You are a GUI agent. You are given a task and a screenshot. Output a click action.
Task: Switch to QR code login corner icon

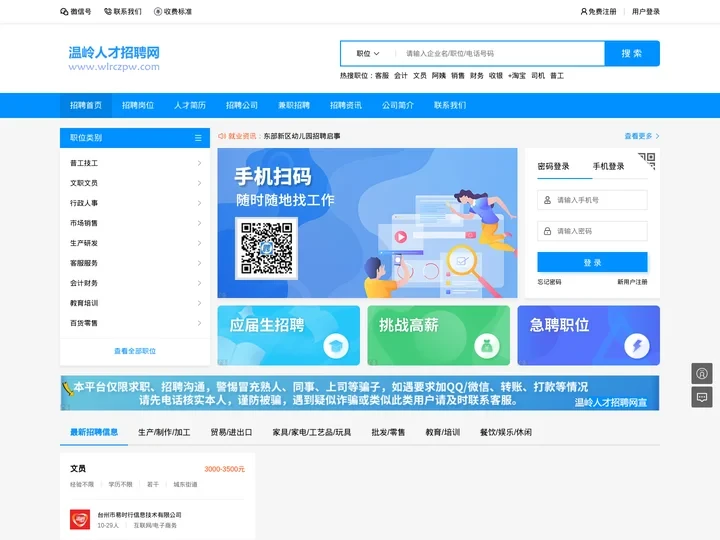pyautogui.click(x=647, y=161)
